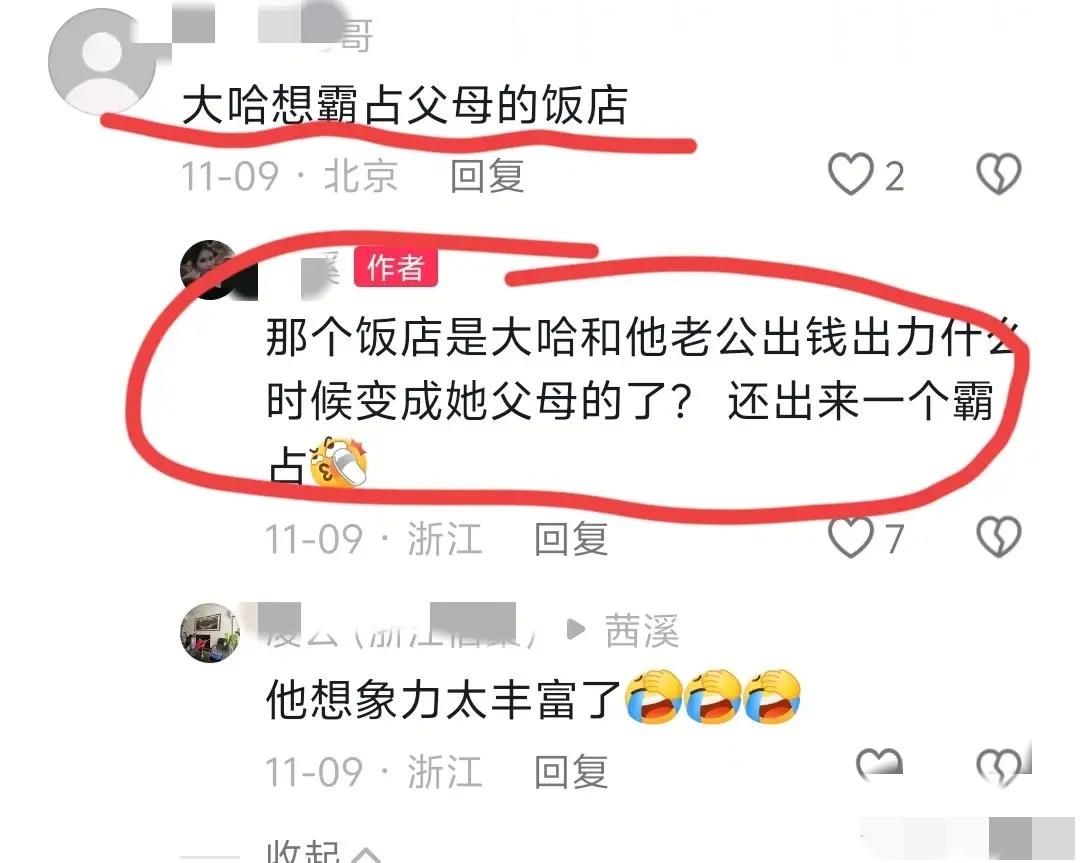
Task: Select the 他想象力太丰富了 comment text
Action: pos(444,699)
